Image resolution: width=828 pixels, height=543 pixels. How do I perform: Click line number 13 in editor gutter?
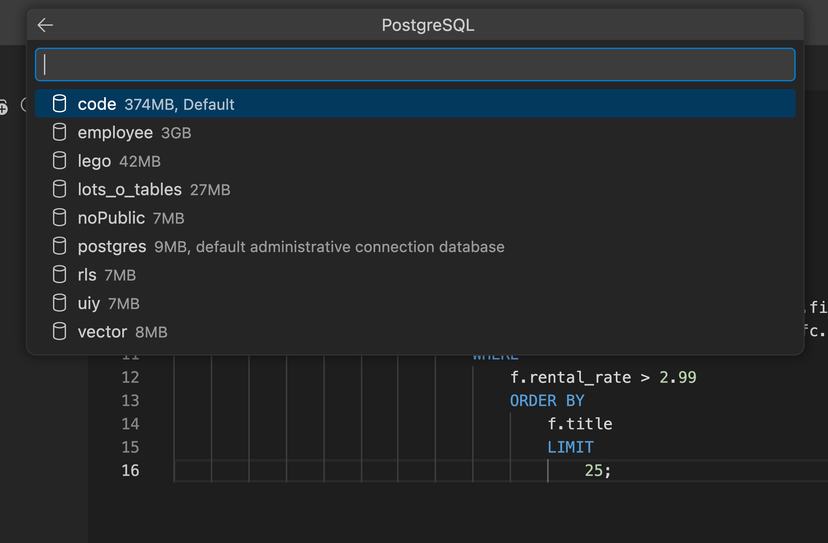tap(130, 400)
